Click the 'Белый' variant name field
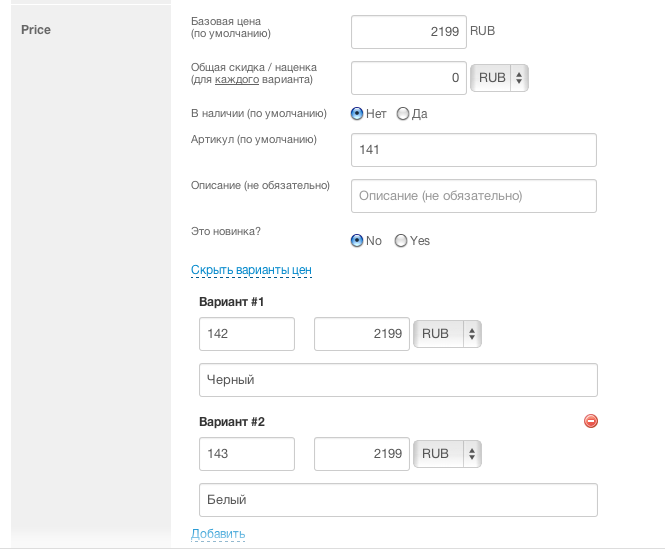The image size is (665, 549). pos(398,500)
